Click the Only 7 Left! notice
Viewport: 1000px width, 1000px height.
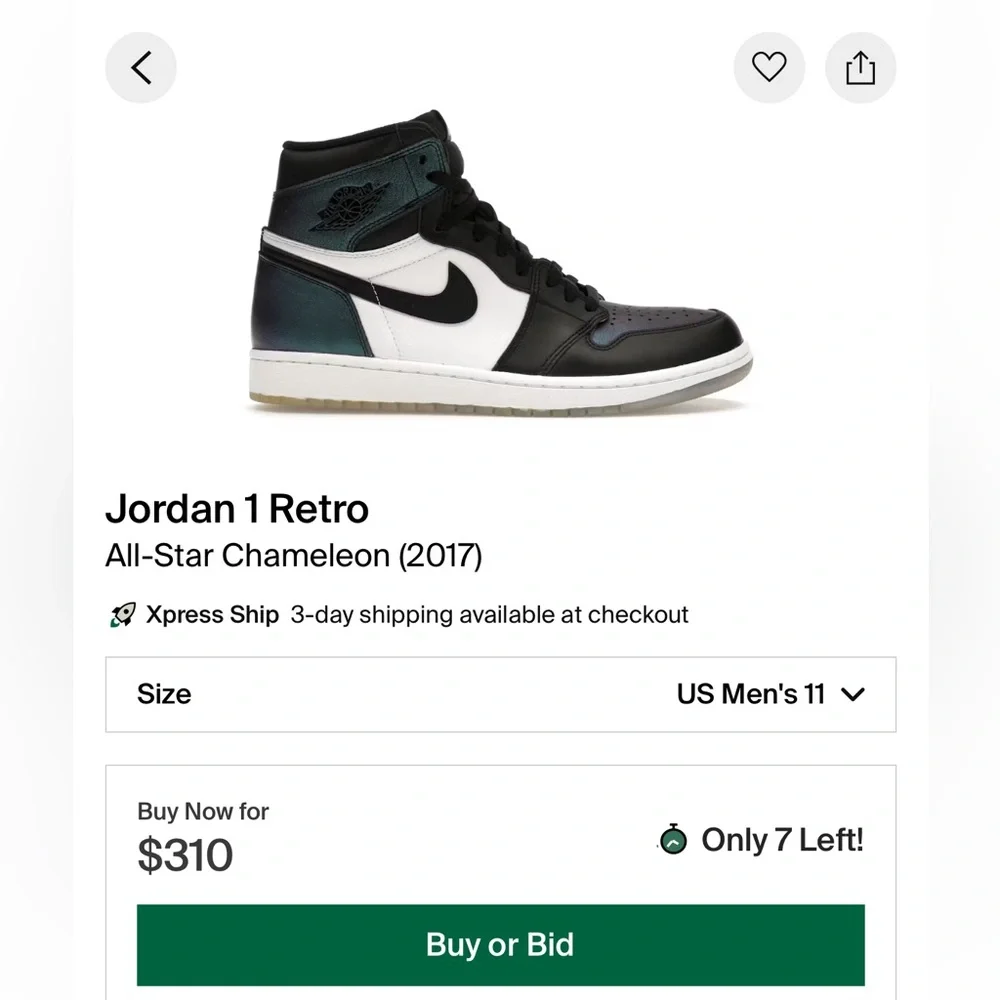782,840
